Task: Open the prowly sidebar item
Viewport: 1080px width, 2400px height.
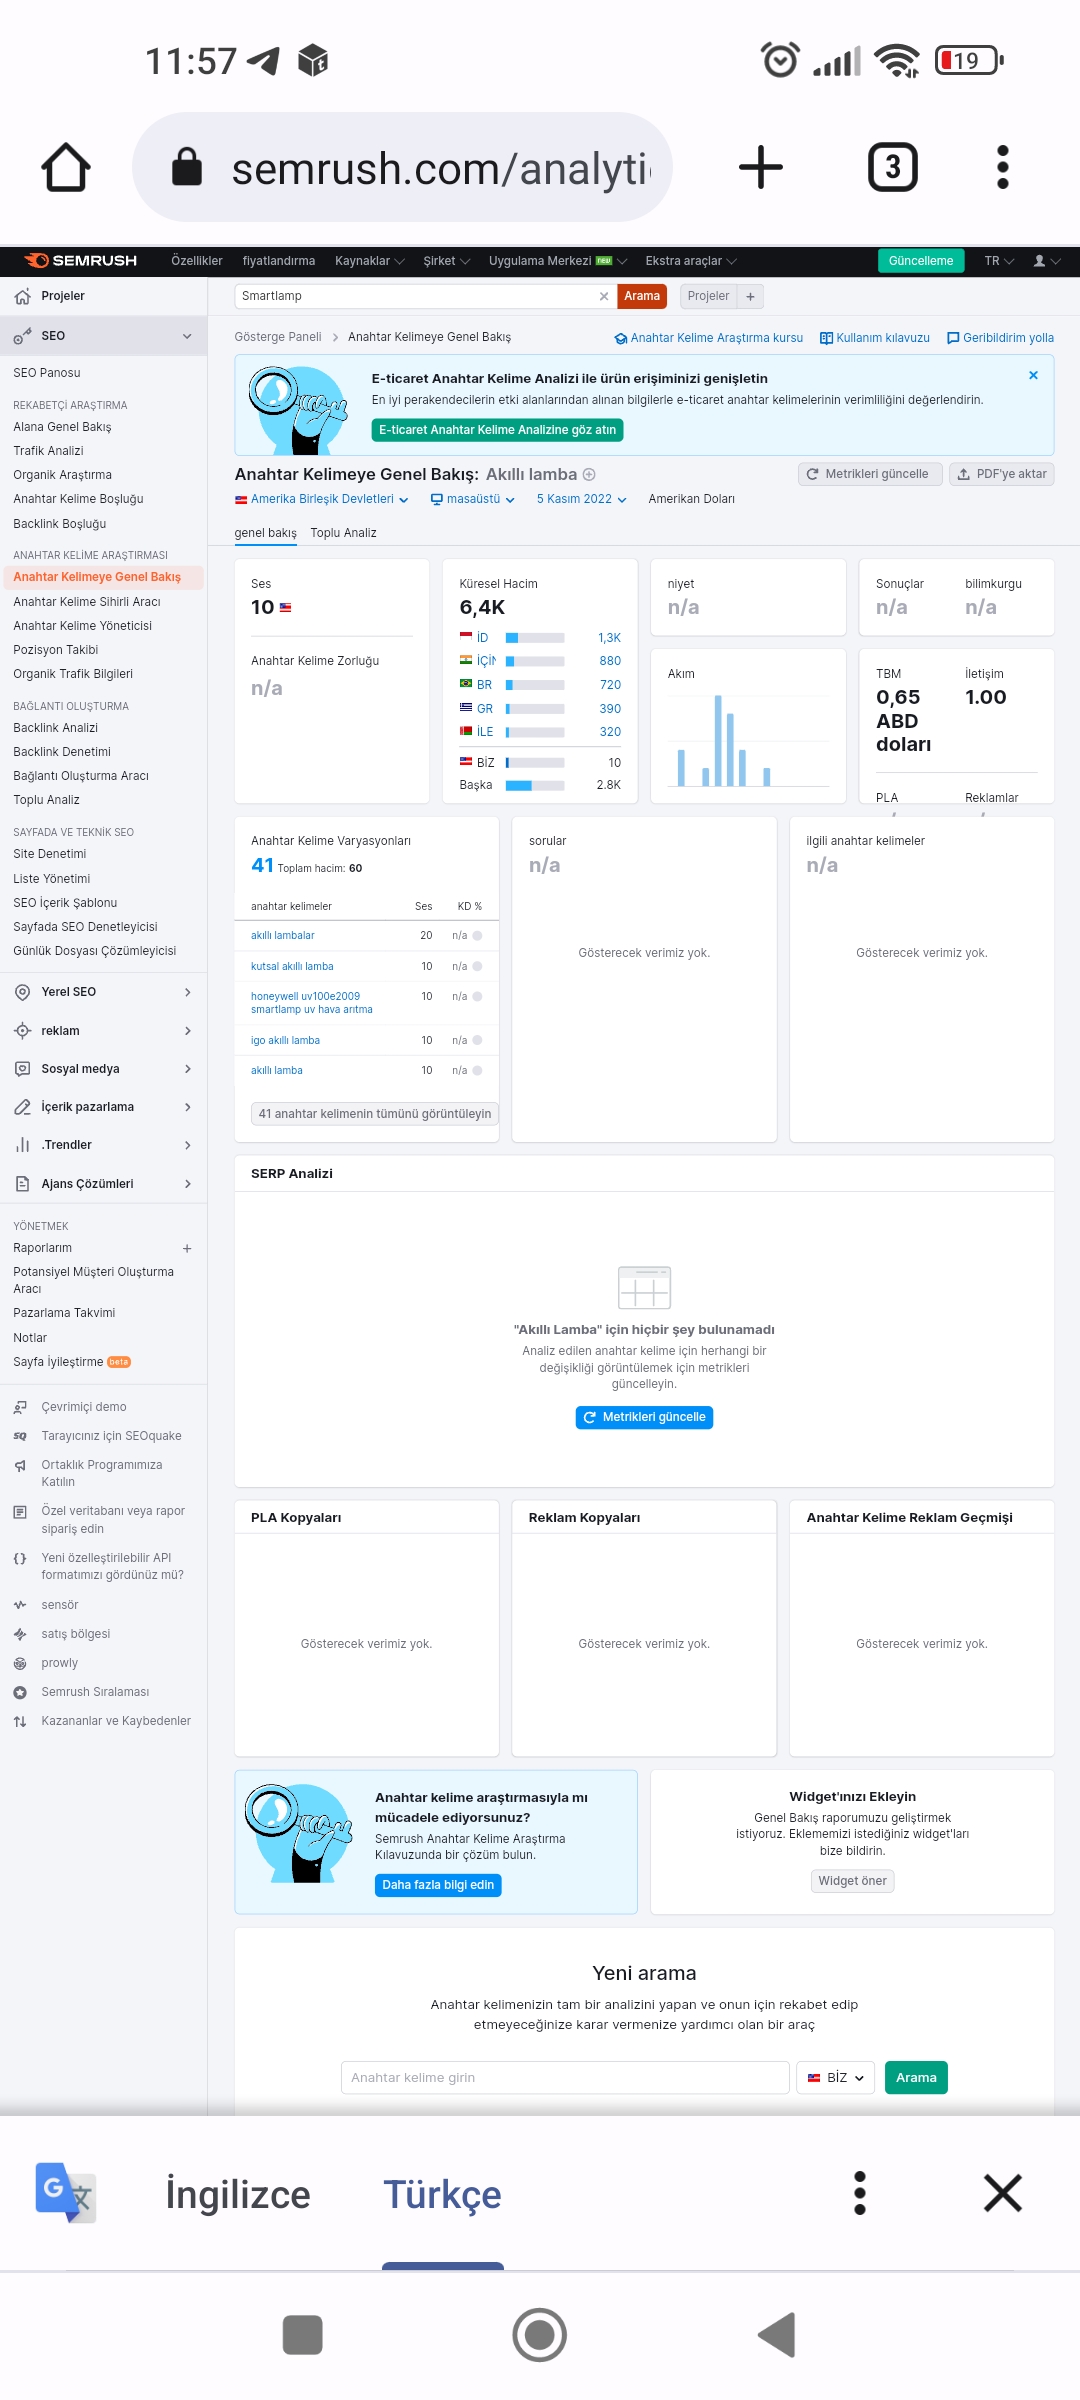Action: point(59,1663)
